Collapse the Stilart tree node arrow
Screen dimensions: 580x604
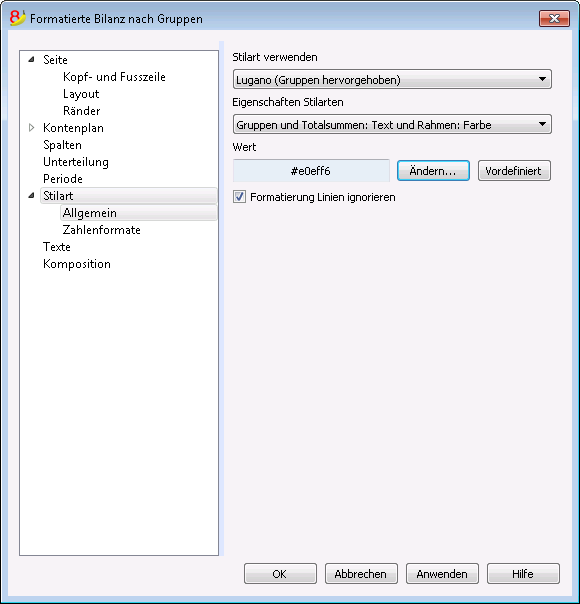pos(32,196)
